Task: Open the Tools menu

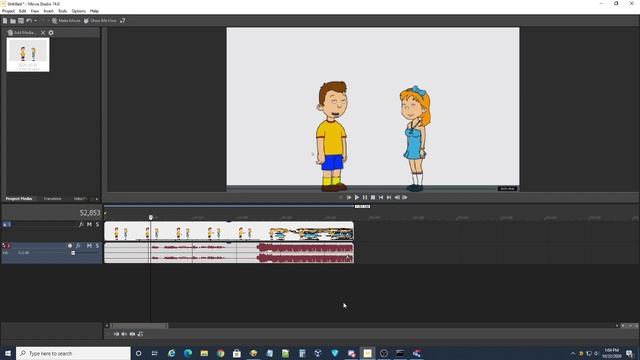Action: (62, 11)
